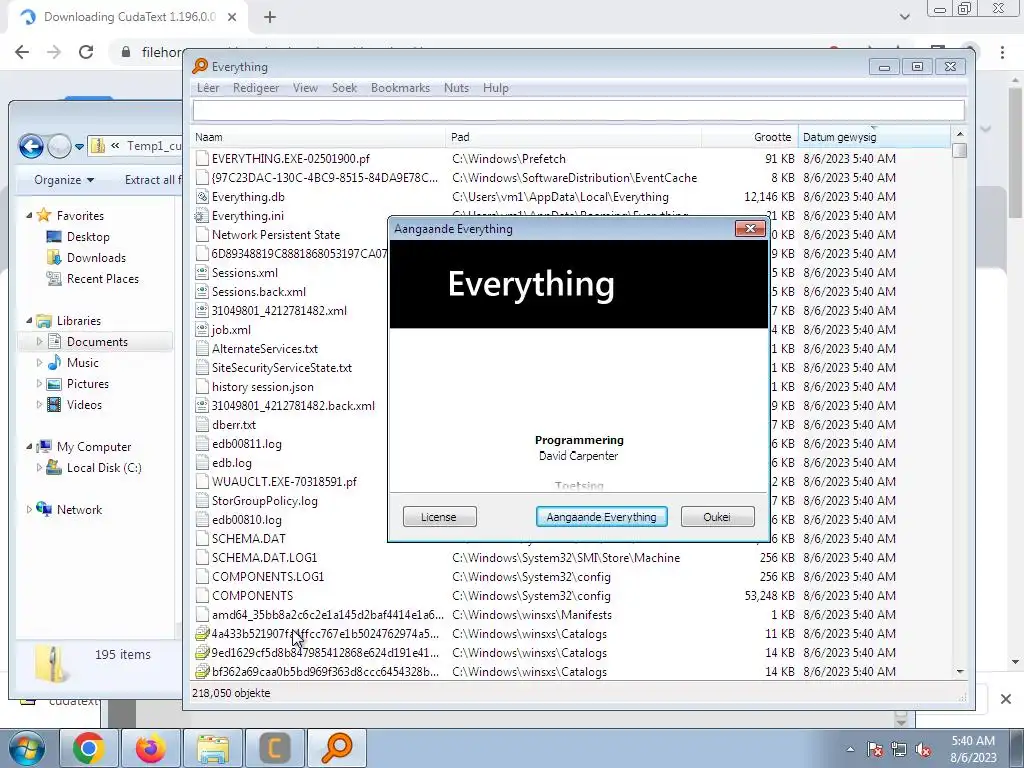Expand the Pictures library node
Screen dimensions: 1024x768
coord(39,383)
